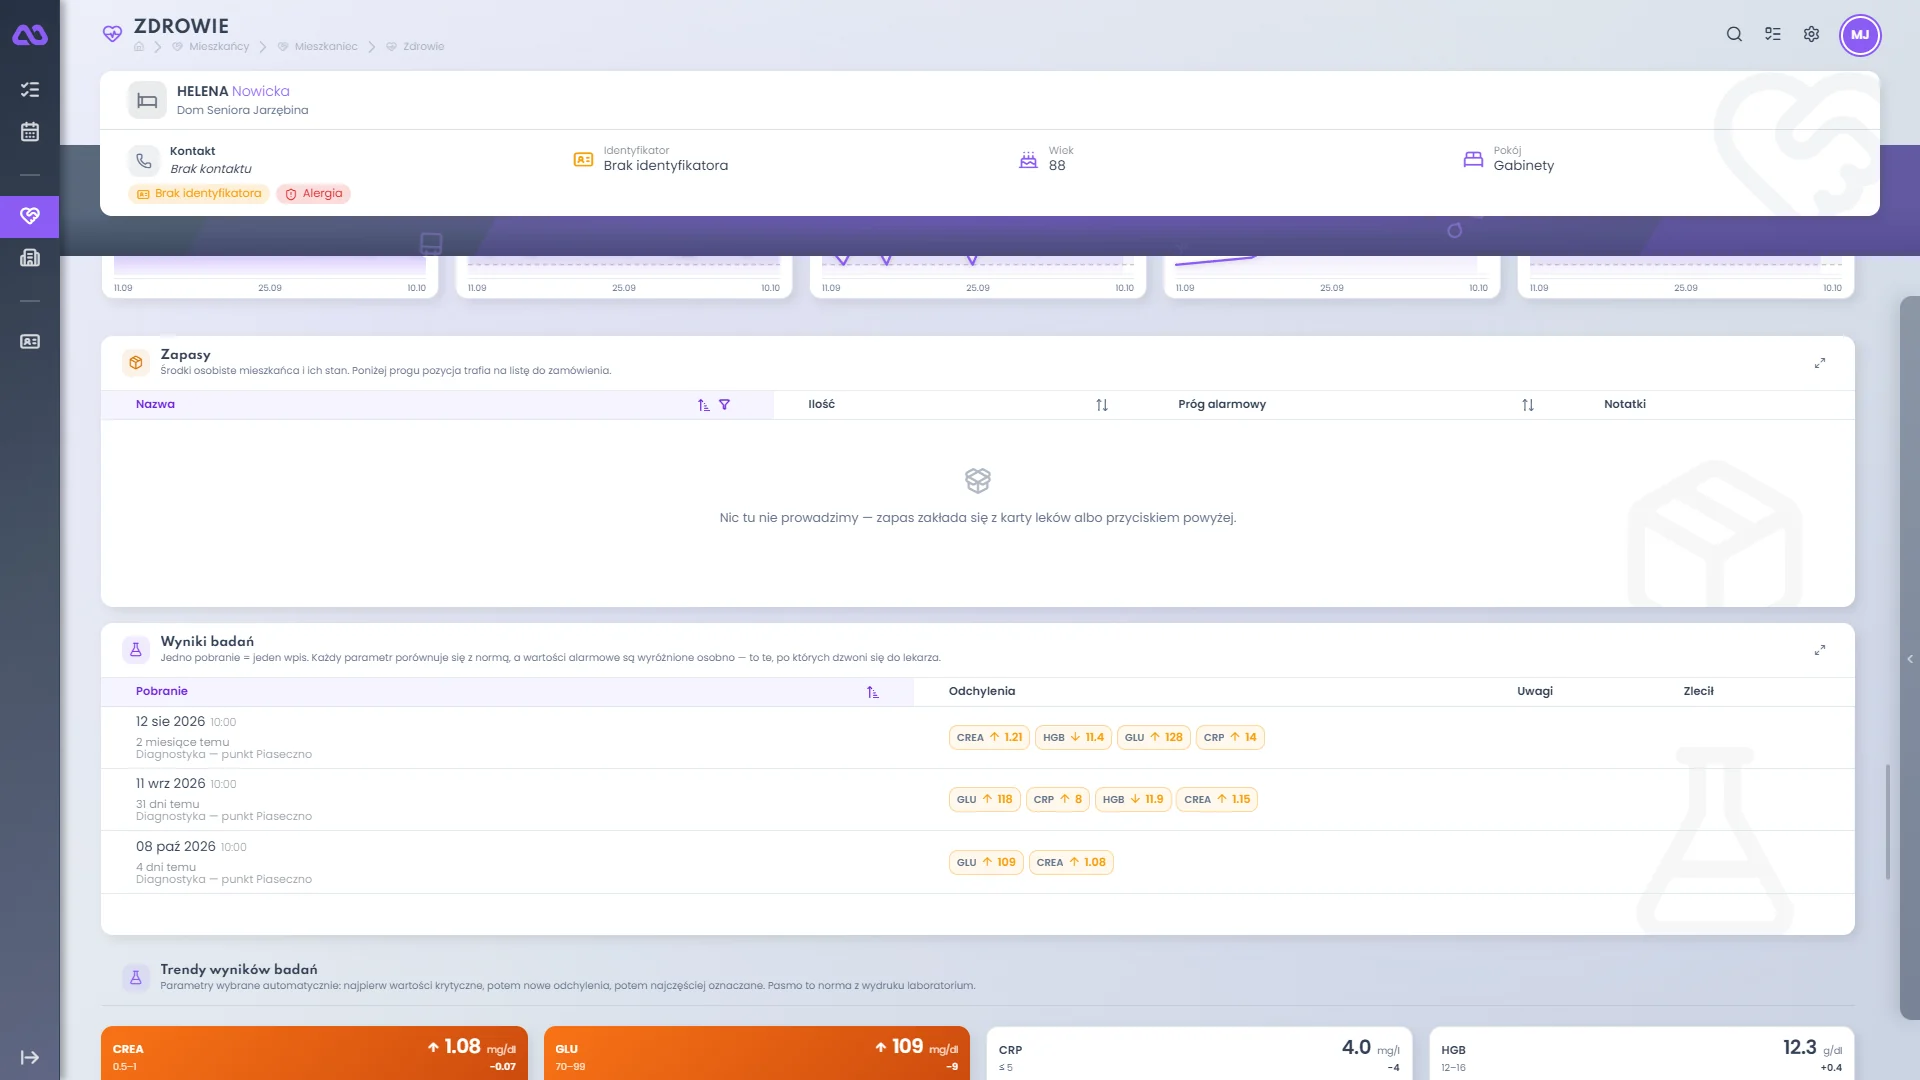
Task: Open the buildings section in sidebar
Action: click(30, 258)
